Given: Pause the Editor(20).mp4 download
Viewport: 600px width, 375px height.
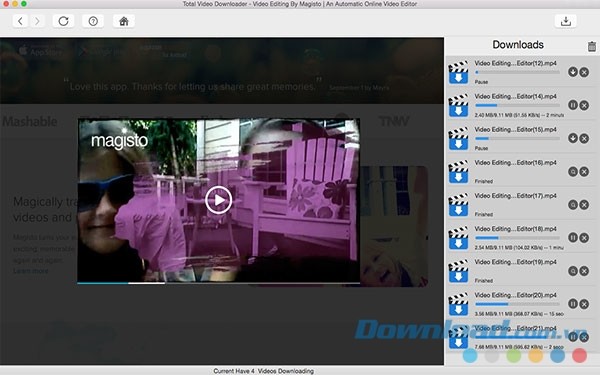Looking at the screenshot, I should [x=573, y=304].
